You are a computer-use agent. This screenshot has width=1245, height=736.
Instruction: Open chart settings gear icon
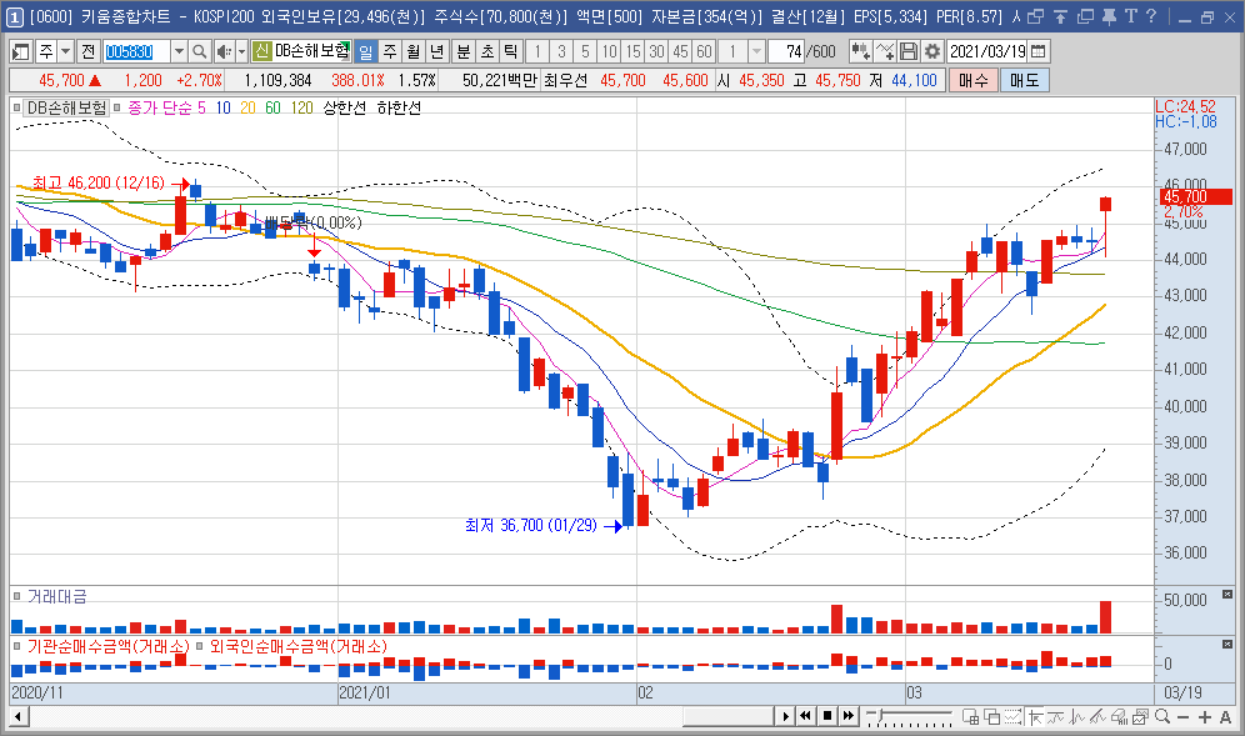[933, 51]
